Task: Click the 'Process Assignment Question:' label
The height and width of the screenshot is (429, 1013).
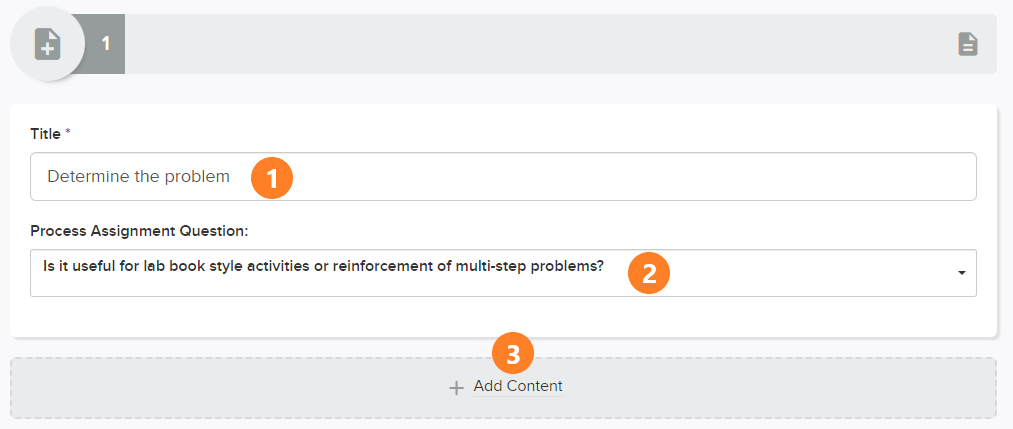Action: [x=139, y=231]
